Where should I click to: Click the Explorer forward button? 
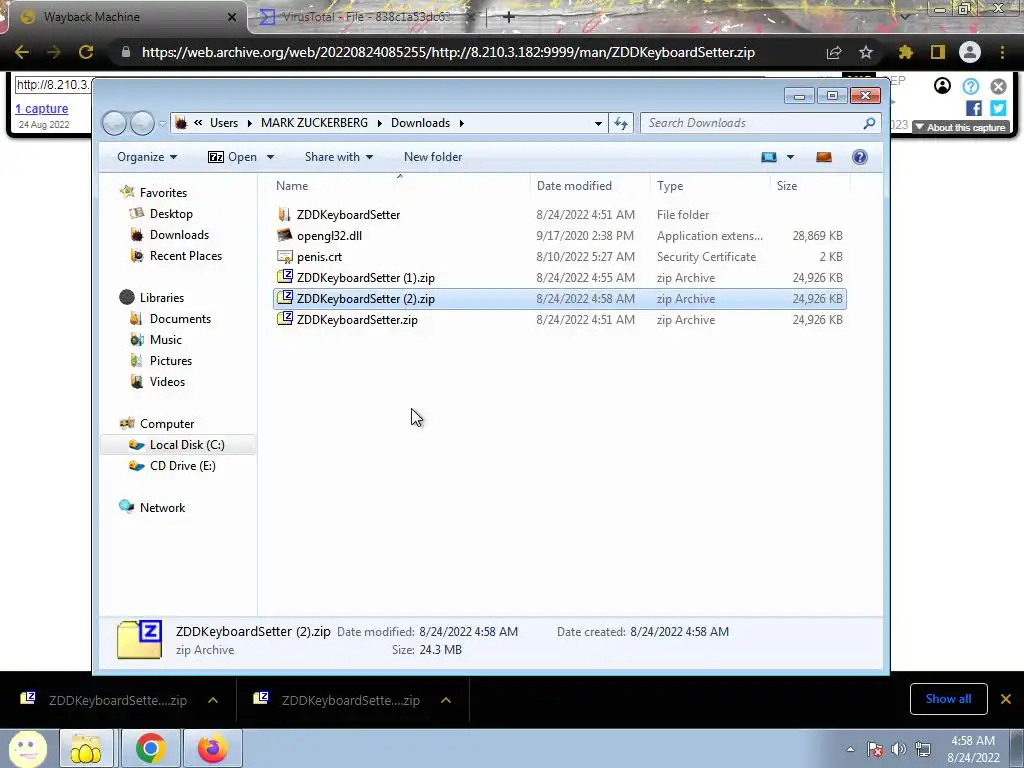coord(142,123)
